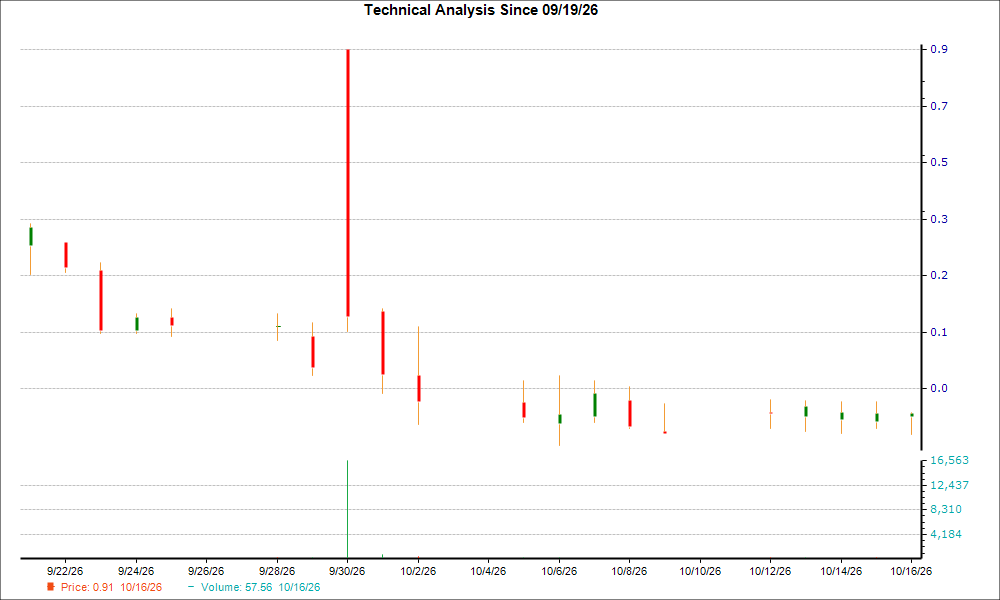This screenshot has height=600, width=1000.
Task: Click the 8,310 volume axis label
Action: click(x=946, y=509)
